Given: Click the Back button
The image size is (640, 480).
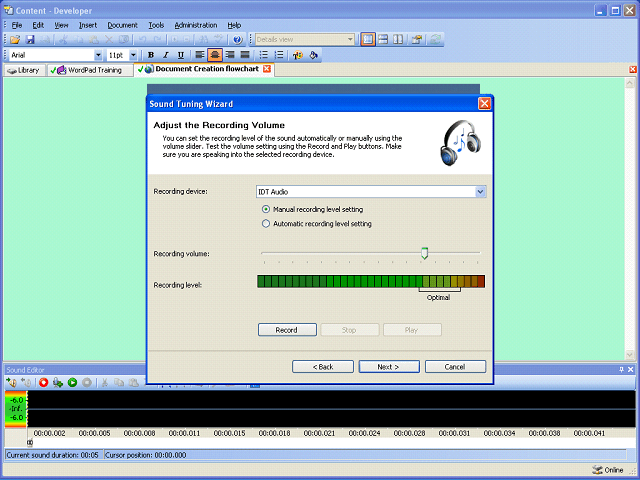Looking at the screenshot, I should pos(323,367).
